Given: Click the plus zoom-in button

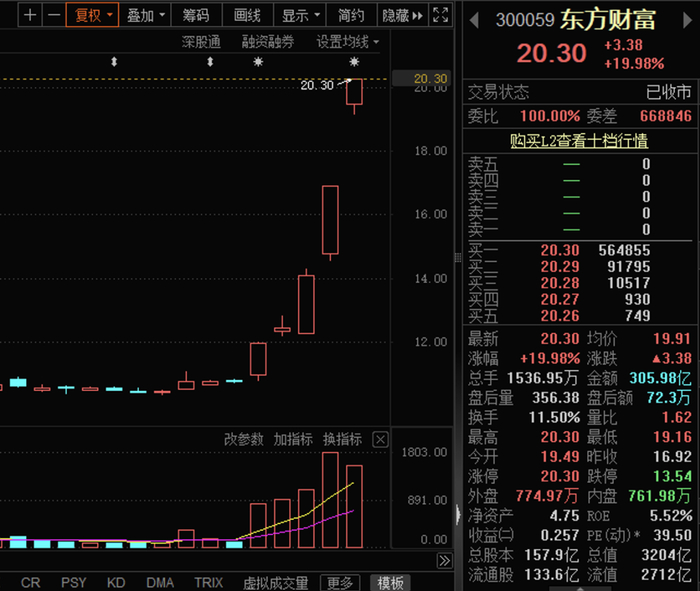Looking at the screenshot, I should (x=30, y=15).
